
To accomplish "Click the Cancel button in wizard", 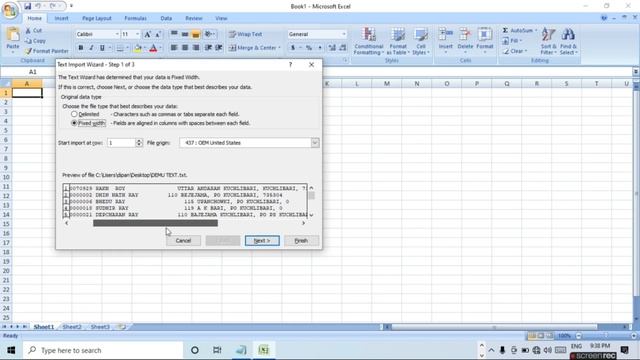I will click(183, 240).
